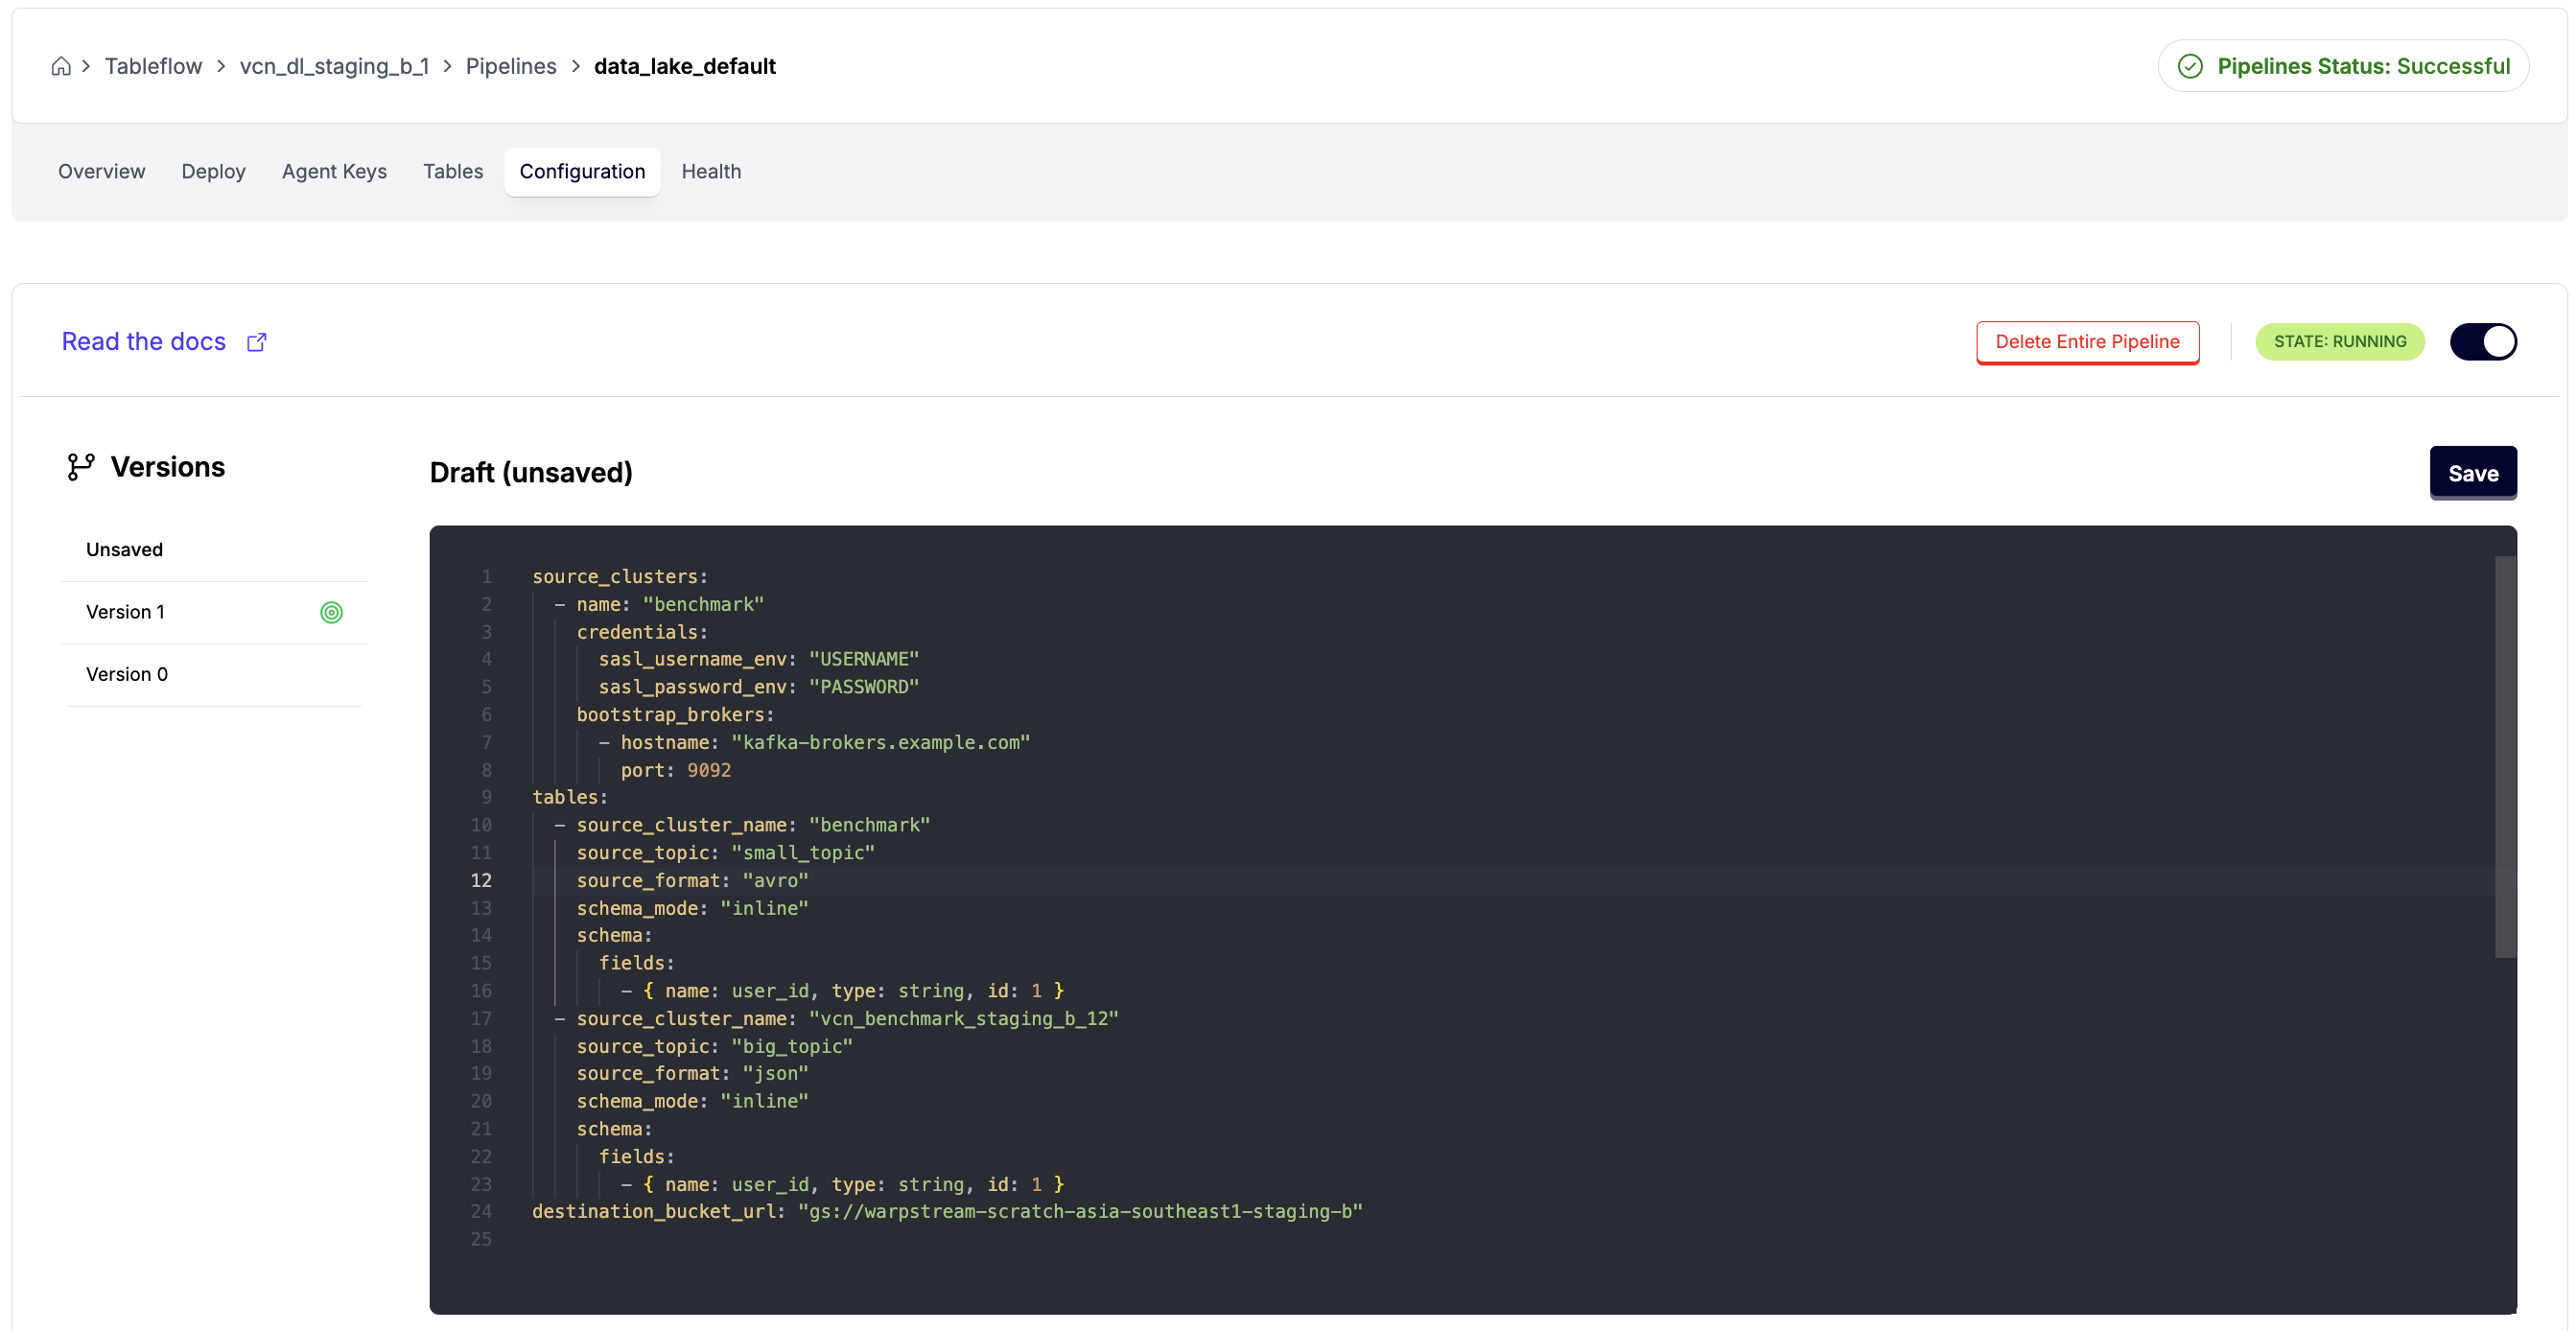Click the Pipelines Status checkmark icon

click(x=2190, y=66)
